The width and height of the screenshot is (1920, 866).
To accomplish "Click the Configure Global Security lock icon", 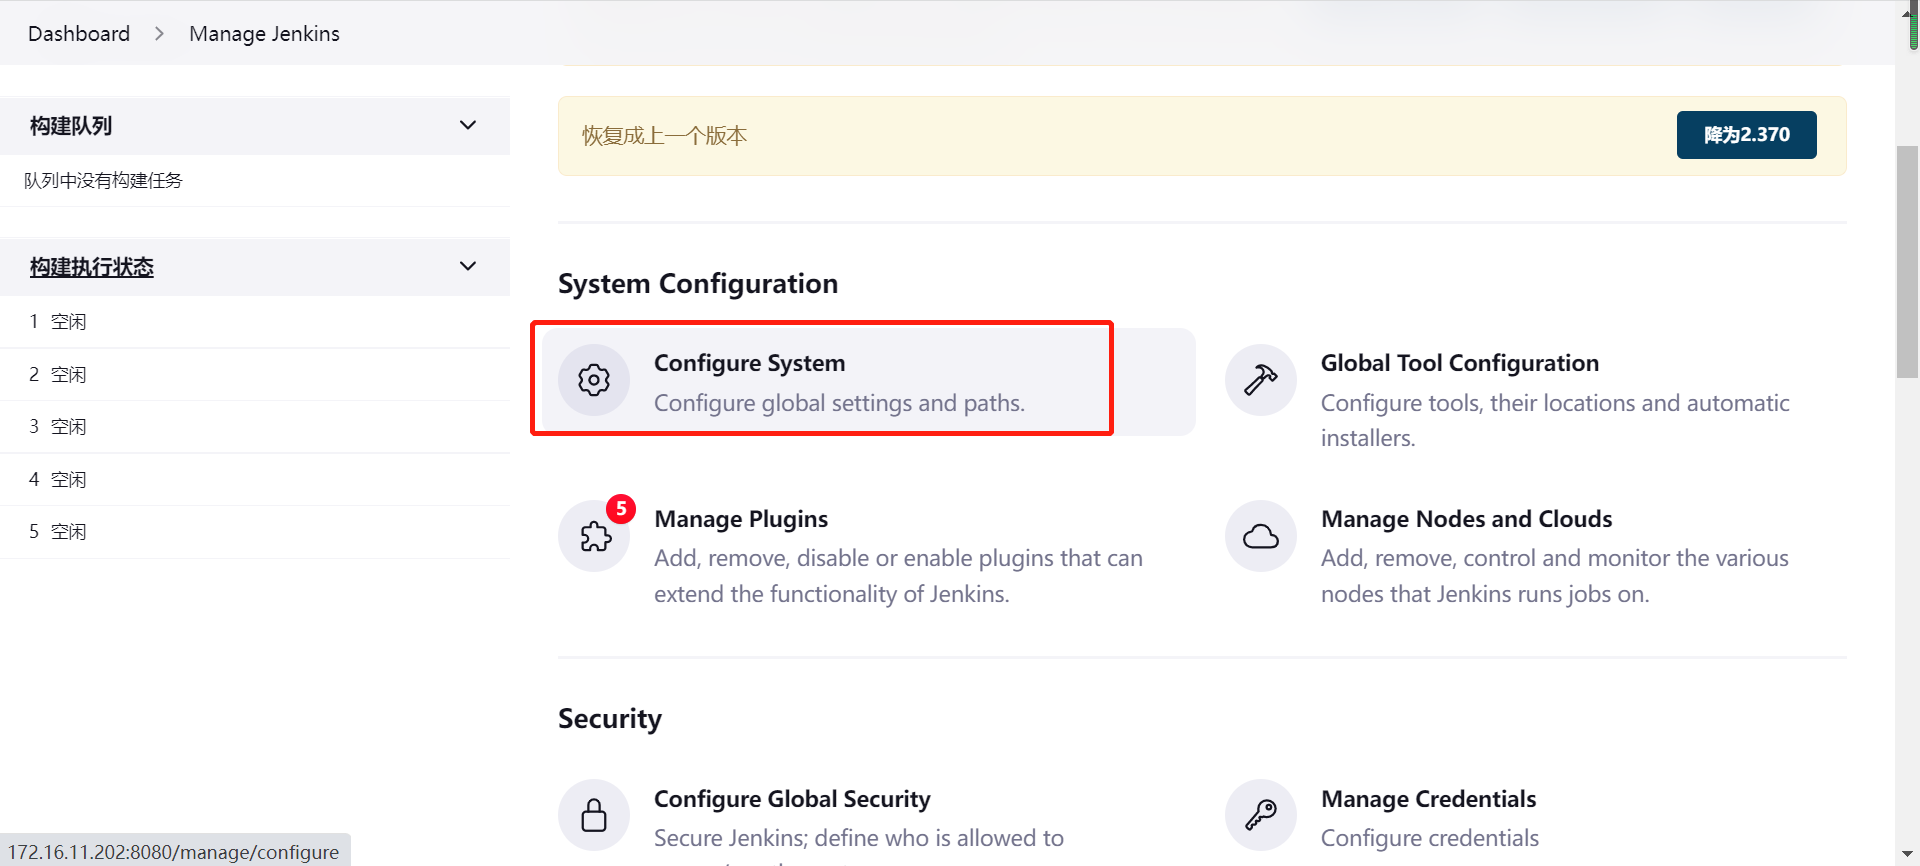I will pyautogui.click(x=594, y=815).
